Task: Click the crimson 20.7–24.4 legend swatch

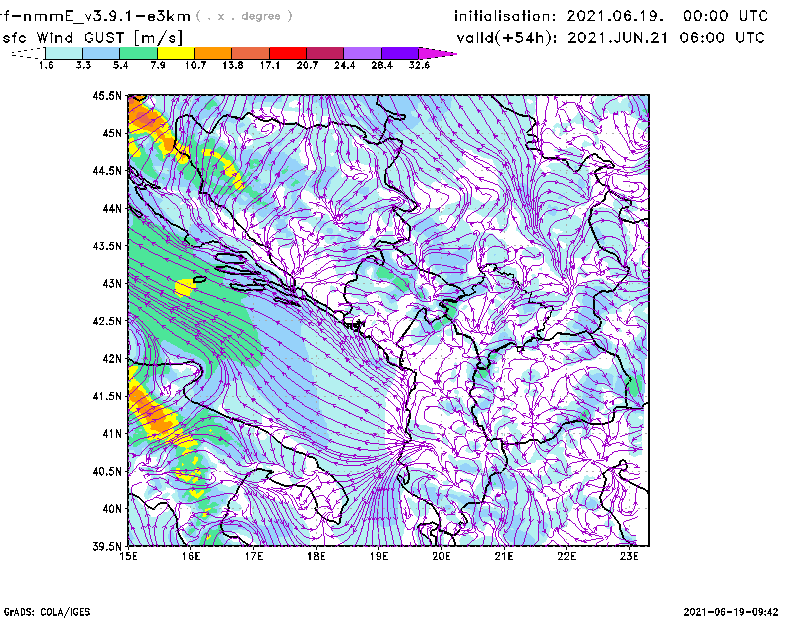Action: tap(325, 53)
